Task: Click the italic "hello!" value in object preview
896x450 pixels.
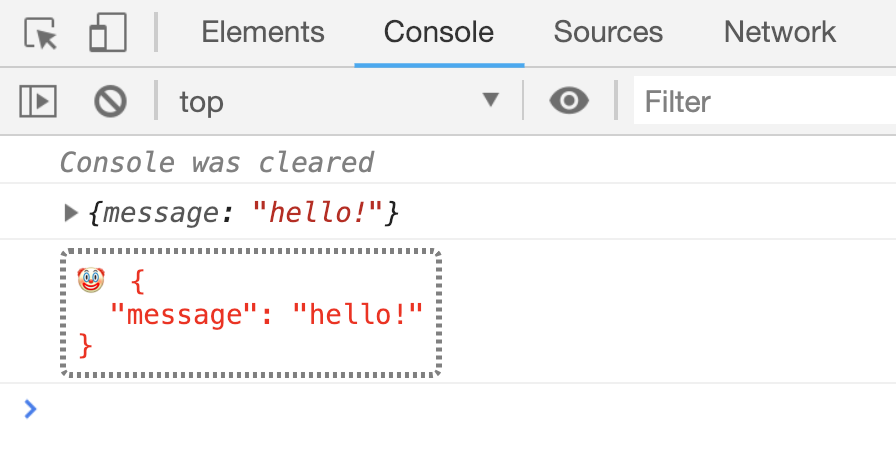Action: (x=318, y=212)
